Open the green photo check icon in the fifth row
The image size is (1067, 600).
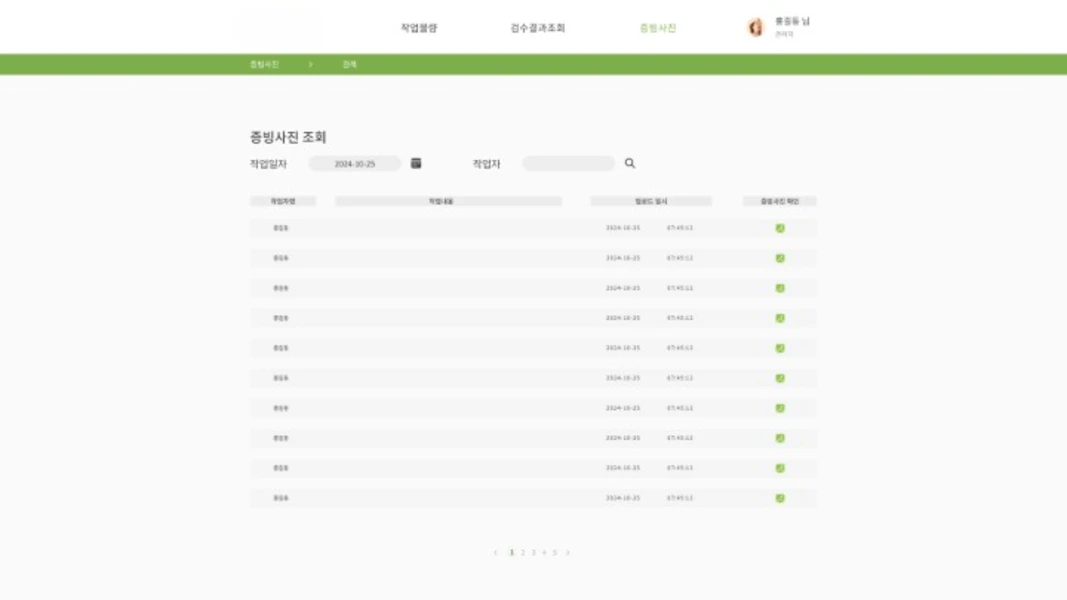[x=780, y=348]
